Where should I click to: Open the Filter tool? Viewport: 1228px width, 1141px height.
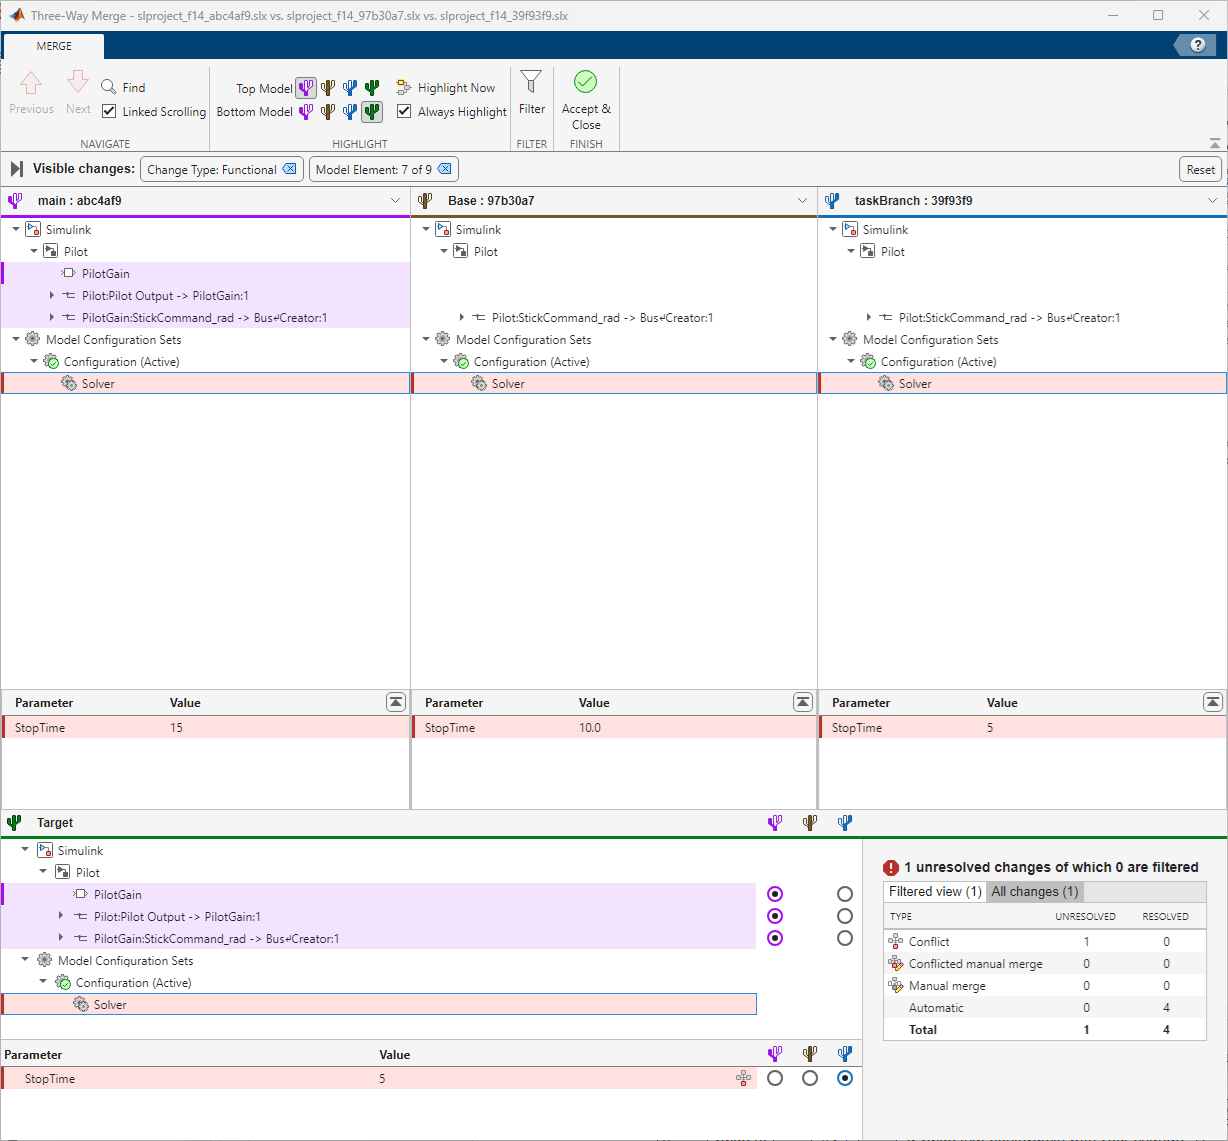pyautogui.click(x=532, y=93)
